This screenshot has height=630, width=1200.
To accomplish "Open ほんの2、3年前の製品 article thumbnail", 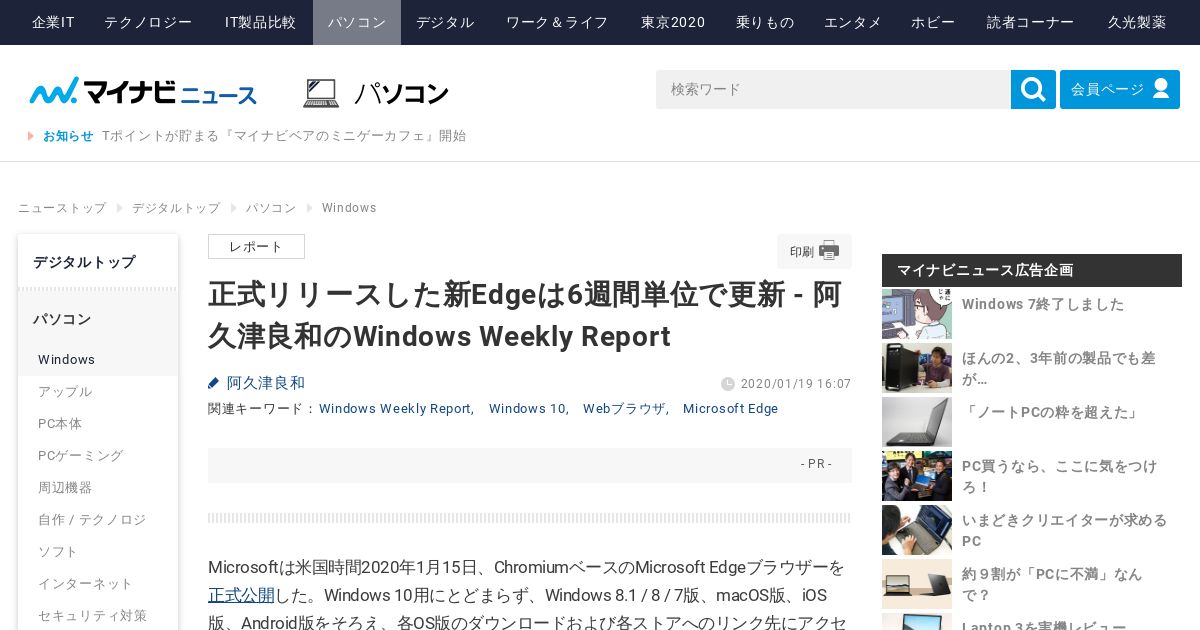I will pos(917,368).
